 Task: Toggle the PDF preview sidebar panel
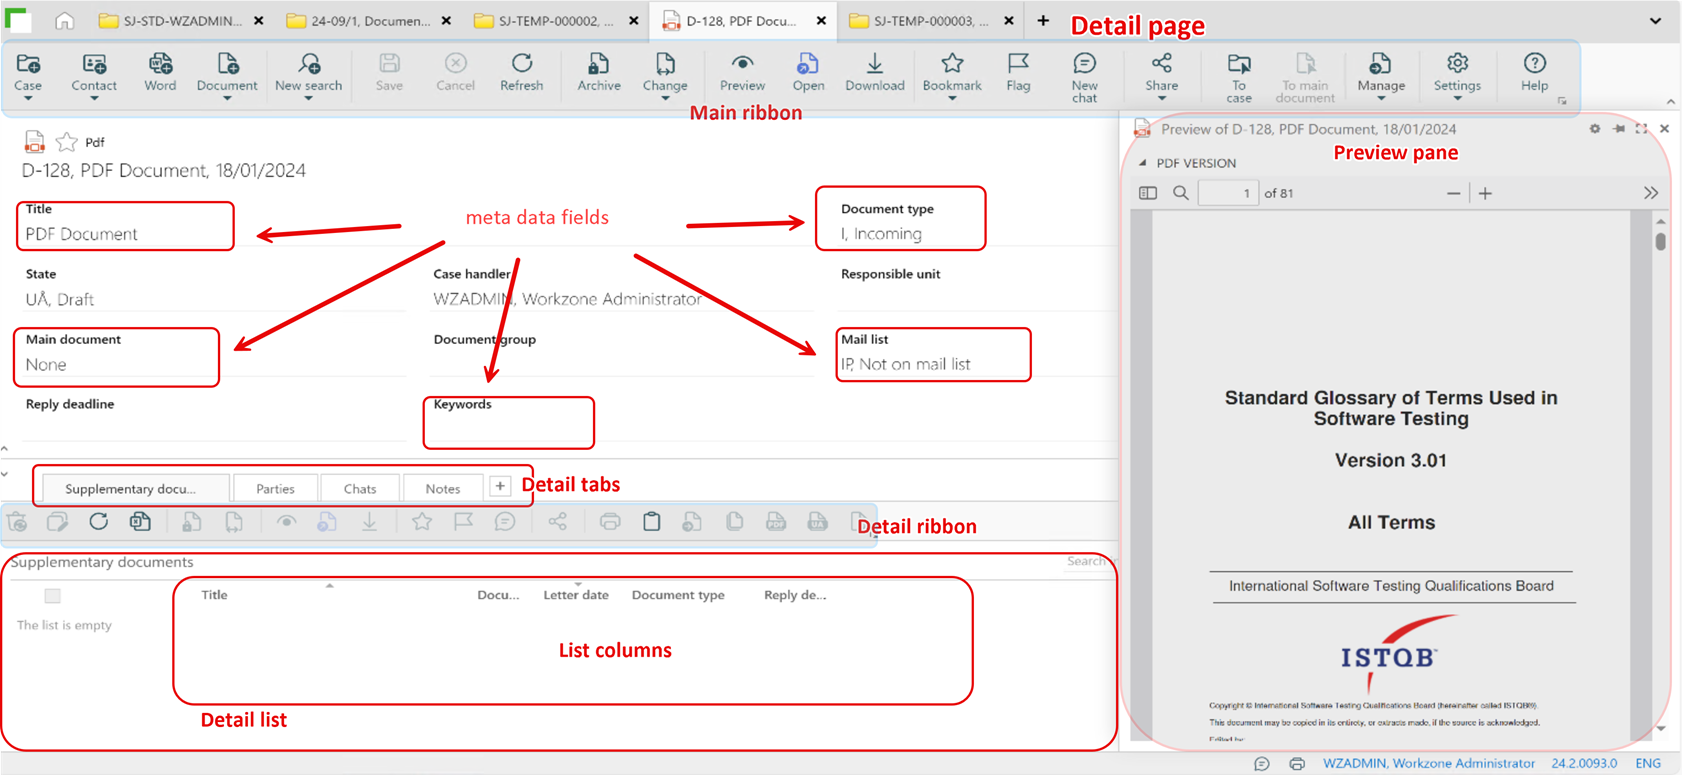coord(1148,193)
